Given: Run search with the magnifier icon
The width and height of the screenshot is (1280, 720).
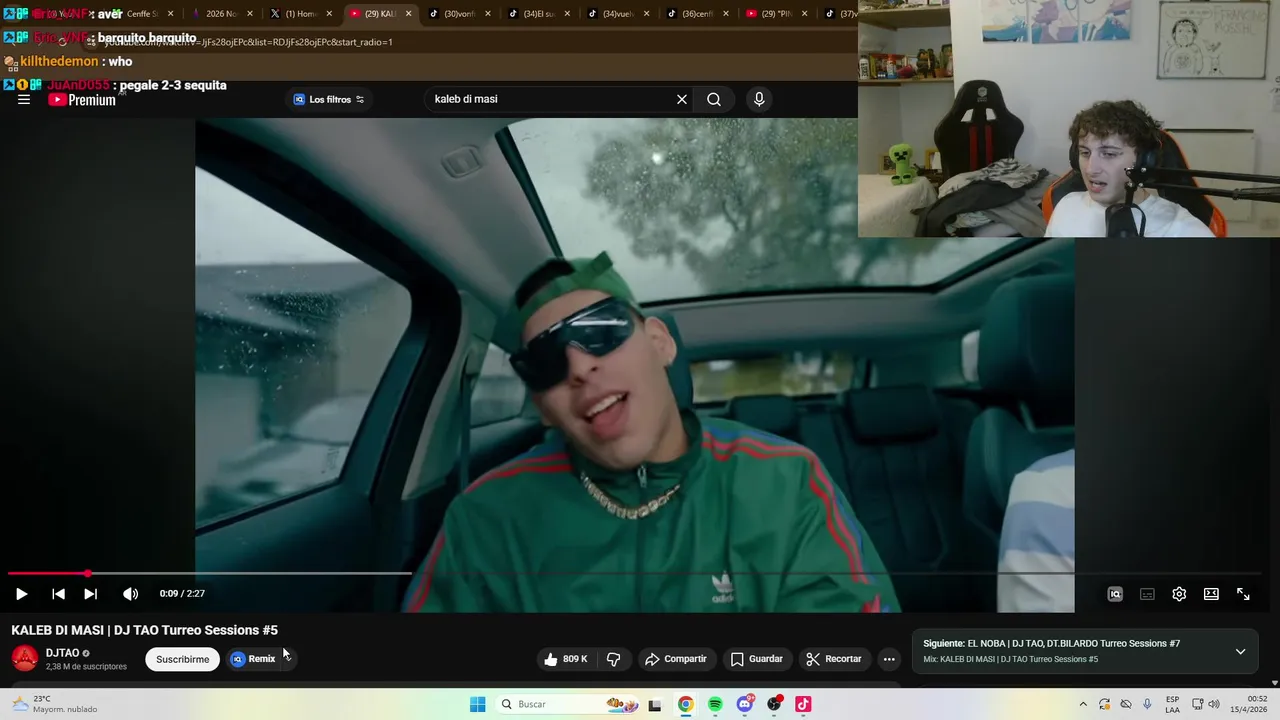Looking at the screenshot, I should (714, 99).
